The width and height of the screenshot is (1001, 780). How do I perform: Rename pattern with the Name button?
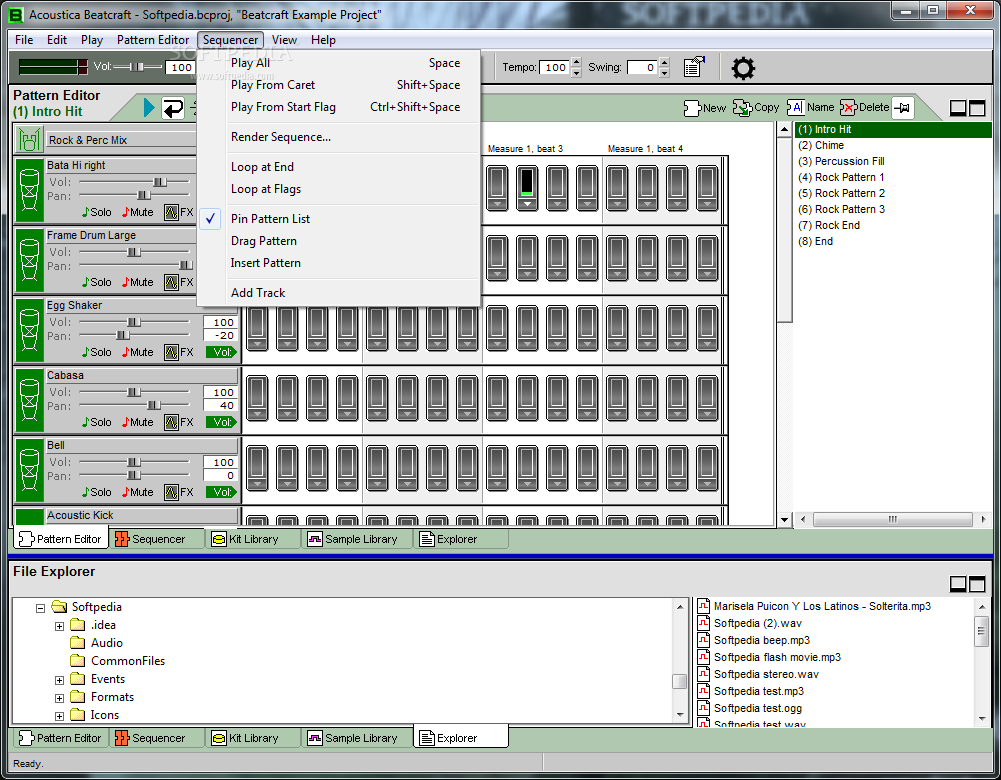click(x=811, y=107)
